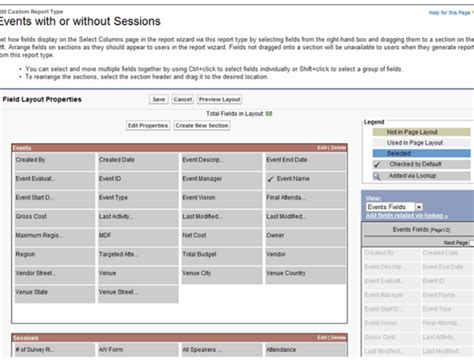This screenshot has width=474, height=360.
Task: Select the Event ID field tile
Action: pos(138,180)
